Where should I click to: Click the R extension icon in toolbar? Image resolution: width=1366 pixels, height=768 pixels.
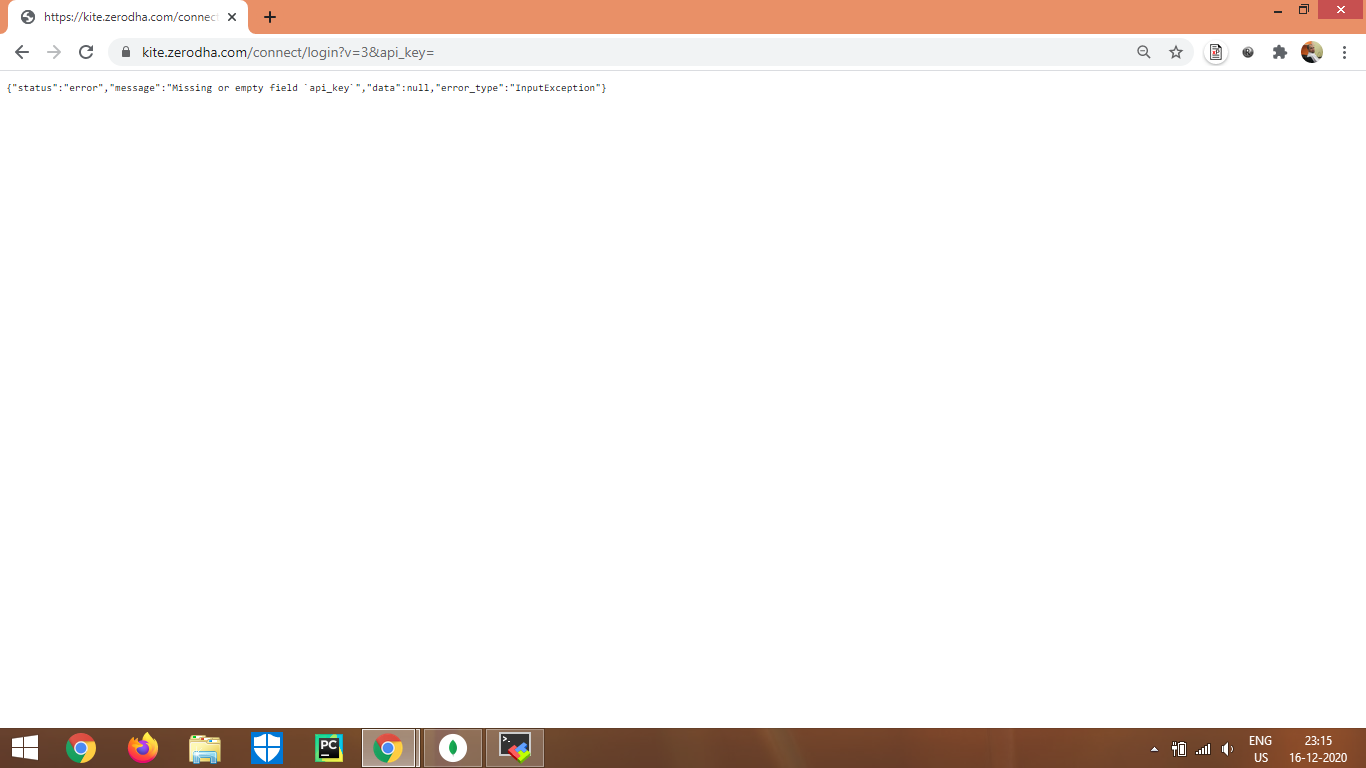point(1248,52)
